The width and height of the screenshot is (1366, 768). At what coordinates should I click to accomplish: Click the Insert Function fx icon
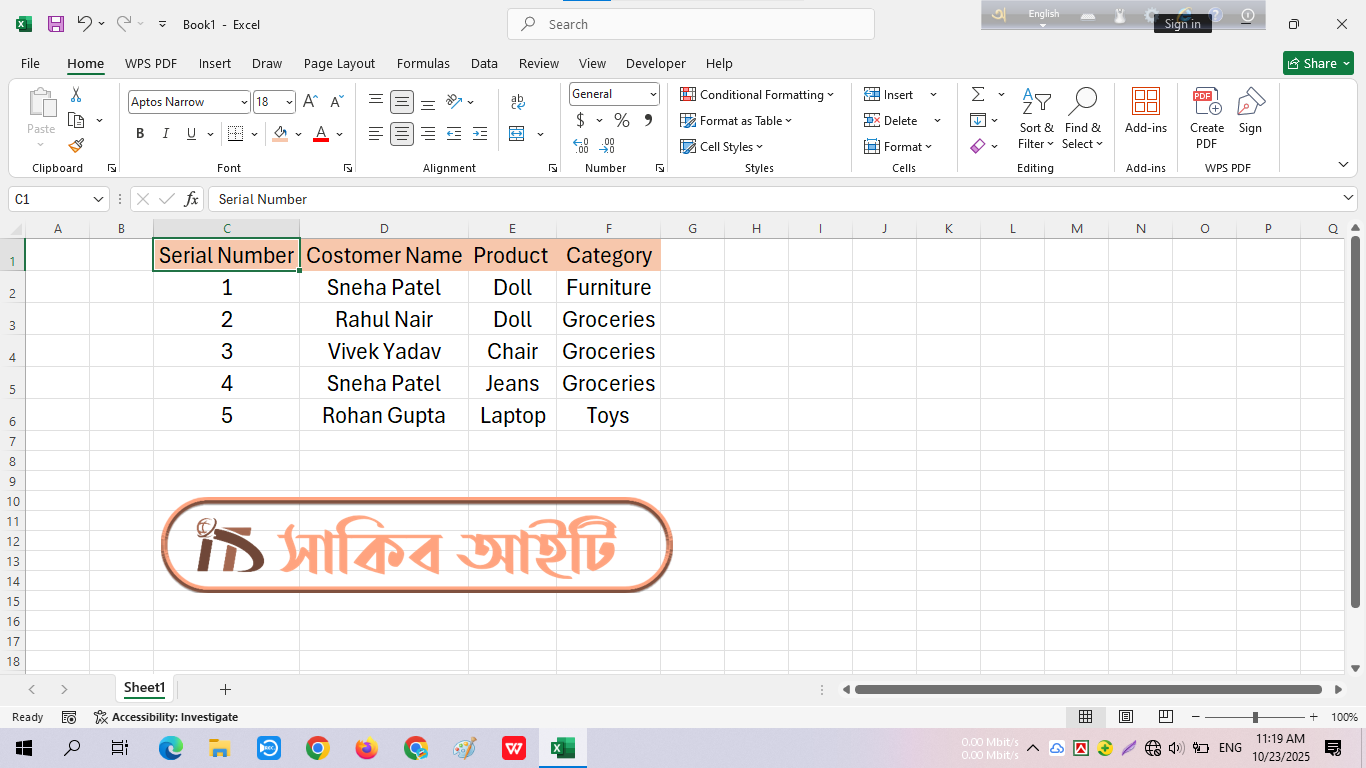tap(191, 199)
